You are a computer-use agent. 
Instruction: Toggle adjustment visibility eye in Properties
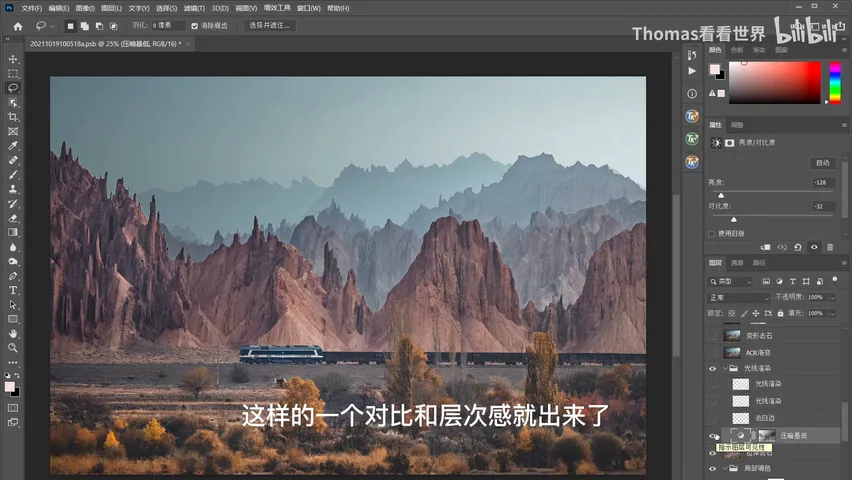pos(814,247)
